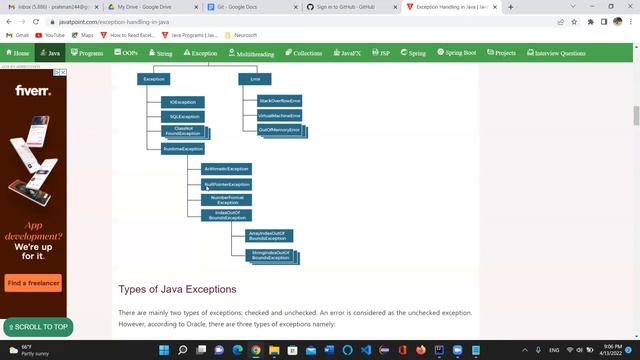Open Projects in the navbar
The width and height of the screenshot is (640, 360).
point(501,53)
